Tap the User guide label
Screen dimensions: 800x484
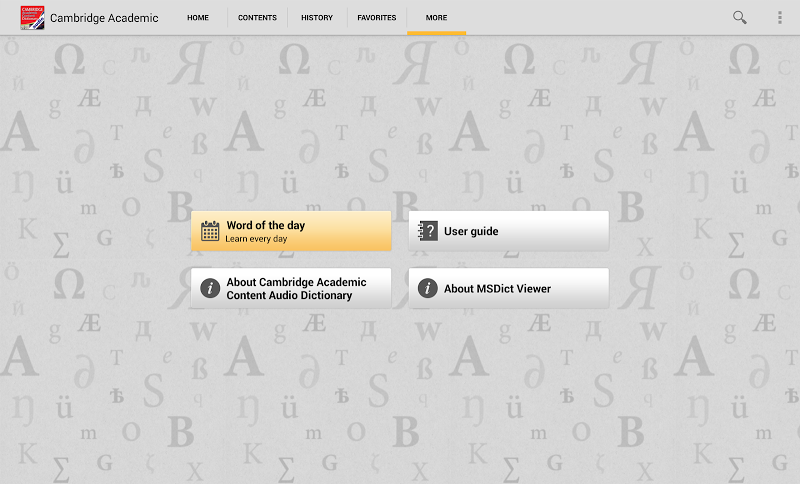point(471,231)
